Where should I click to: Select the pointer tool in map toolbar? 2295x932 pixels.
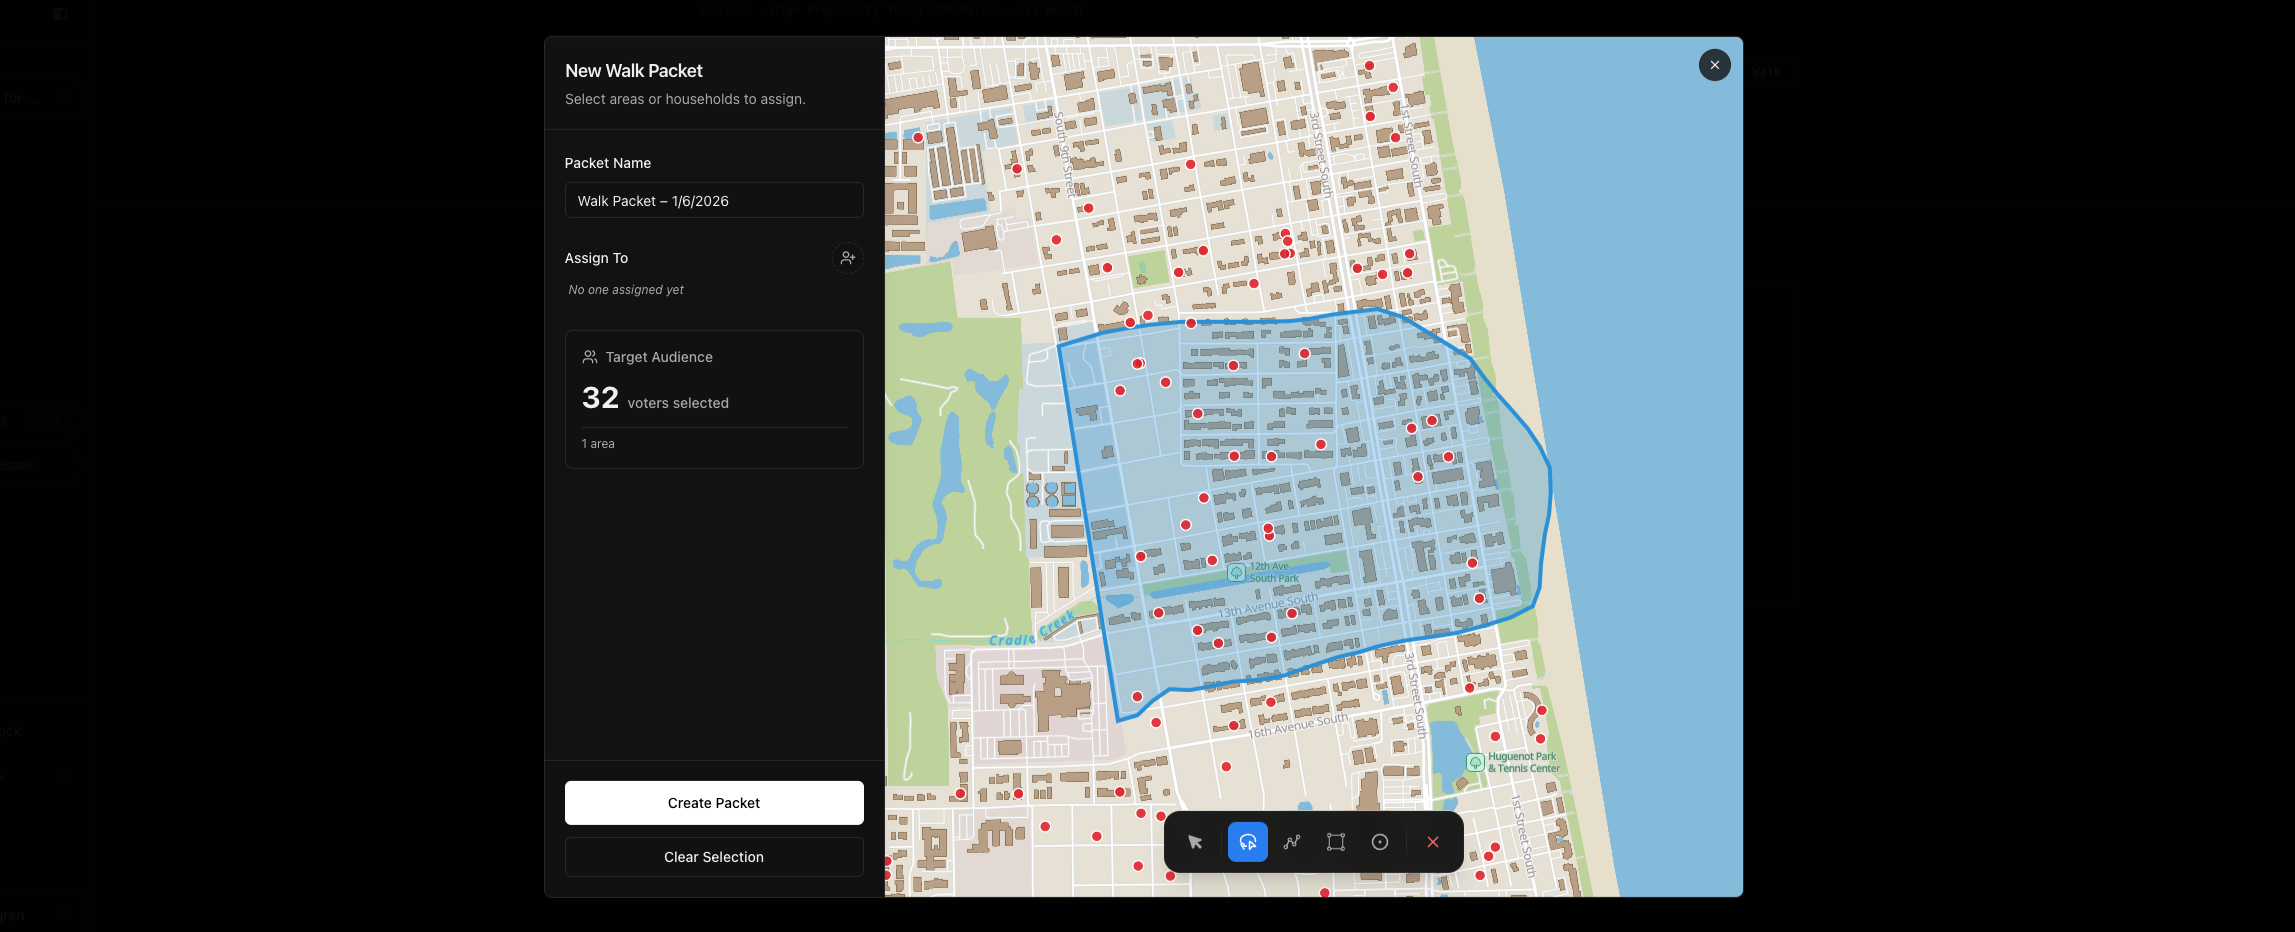tap(1194, 842)
